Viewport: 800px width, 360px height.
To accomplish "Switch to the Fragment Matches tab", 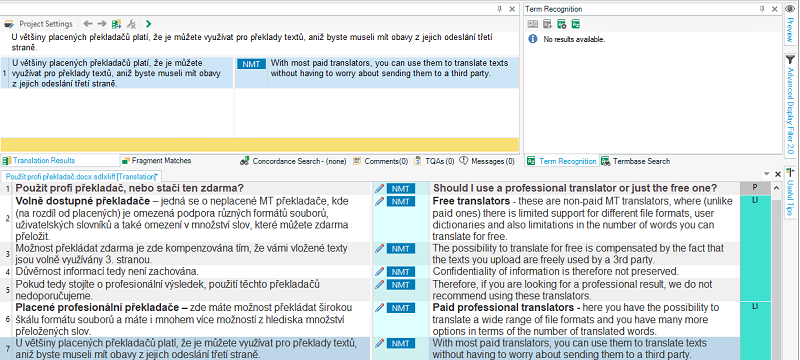I will [x=156, y=161].
